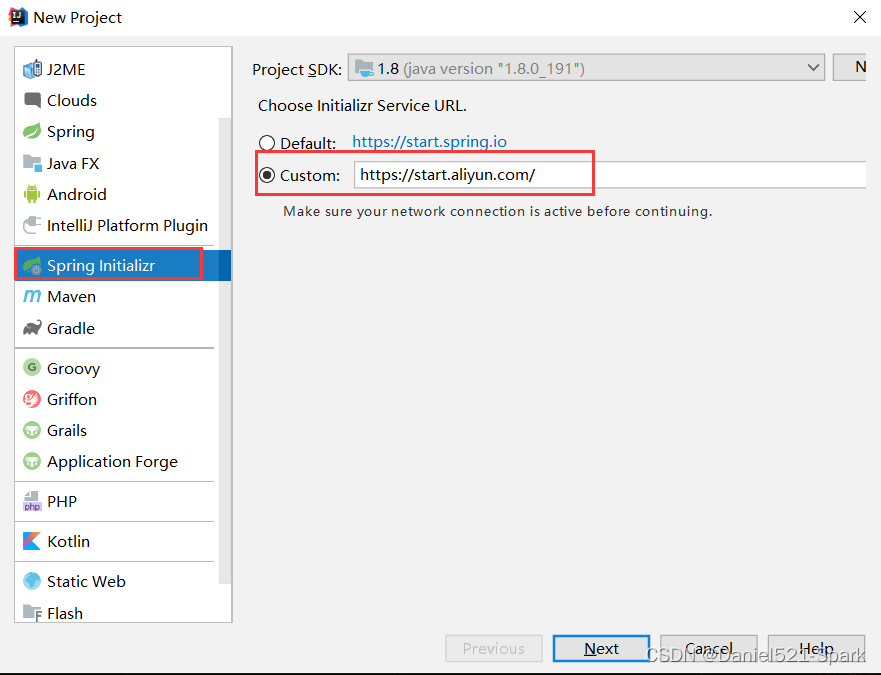The width and height of the screenshot is (881, 675).
Task: Click the Flash folder icon
Action: pyautogui.click(x=32, y=613)
